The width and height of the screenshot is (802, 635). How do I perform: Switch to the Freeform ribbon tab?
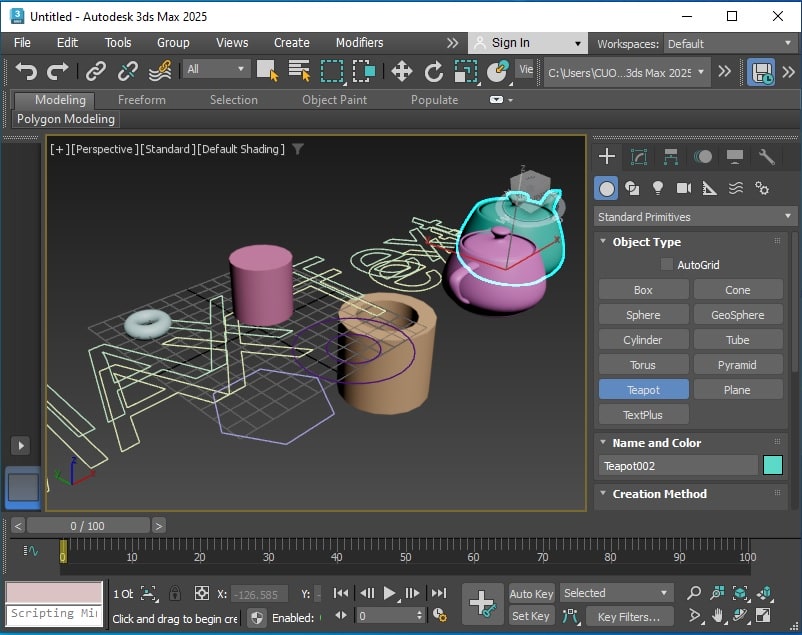[x=142, y=100]
